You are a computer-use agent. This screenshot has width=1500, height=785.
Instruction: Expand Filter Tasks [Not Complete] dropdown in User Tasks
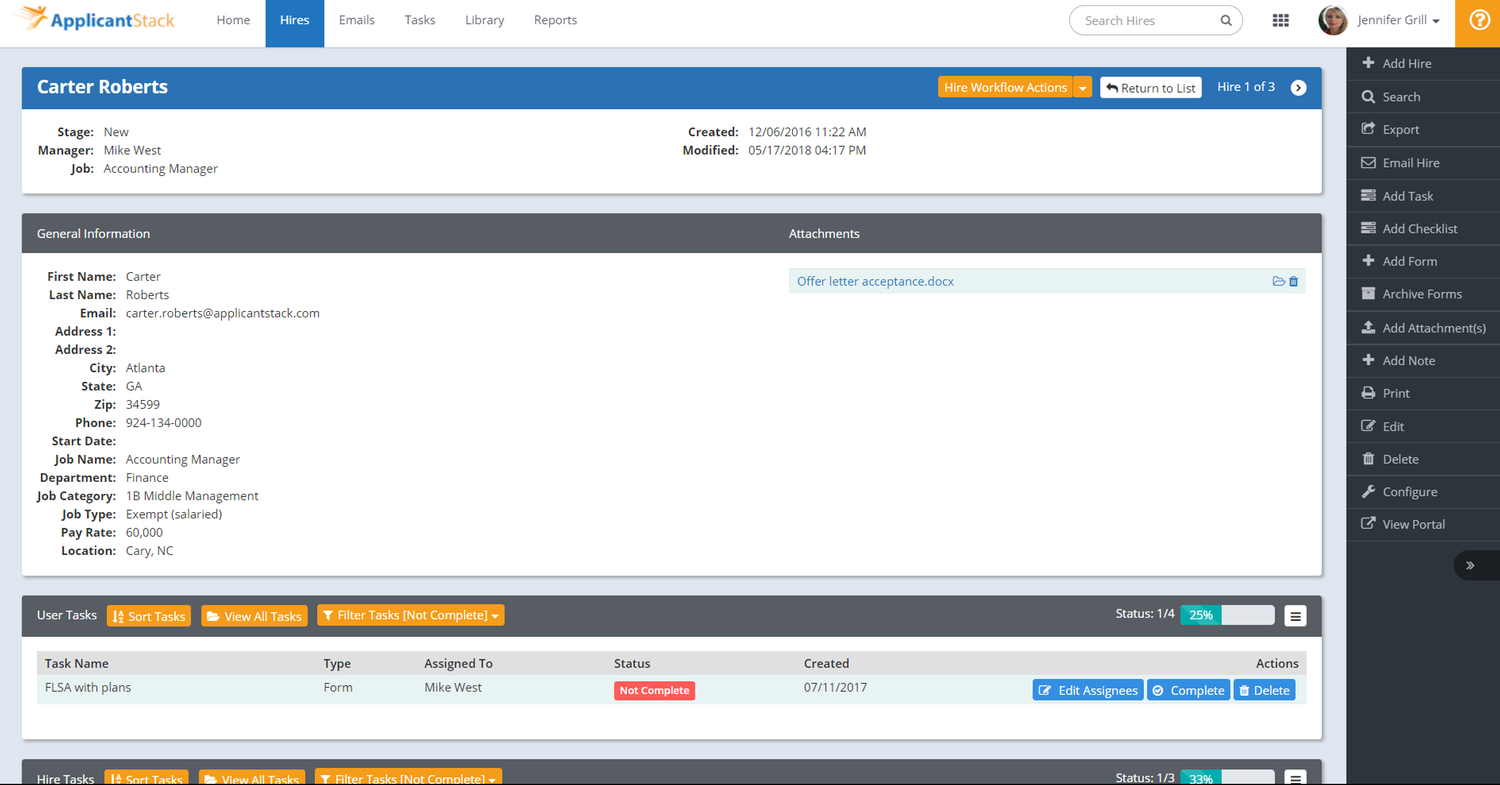tap(410, 615)
